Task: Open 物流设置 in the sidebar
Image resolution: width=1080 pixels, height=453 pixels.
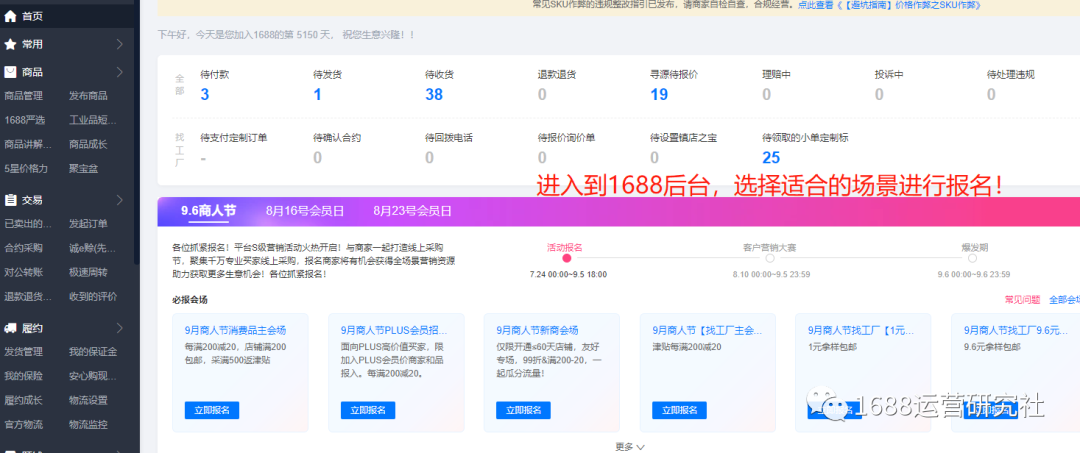Action: pyautogui.click(x=88, y=400)
